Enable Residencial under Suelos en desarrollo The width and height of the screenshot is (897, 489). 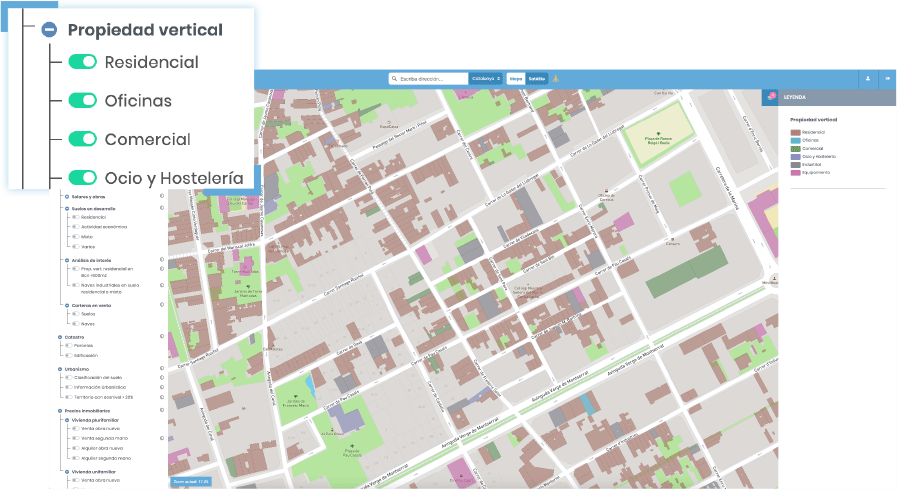(76, 217)
